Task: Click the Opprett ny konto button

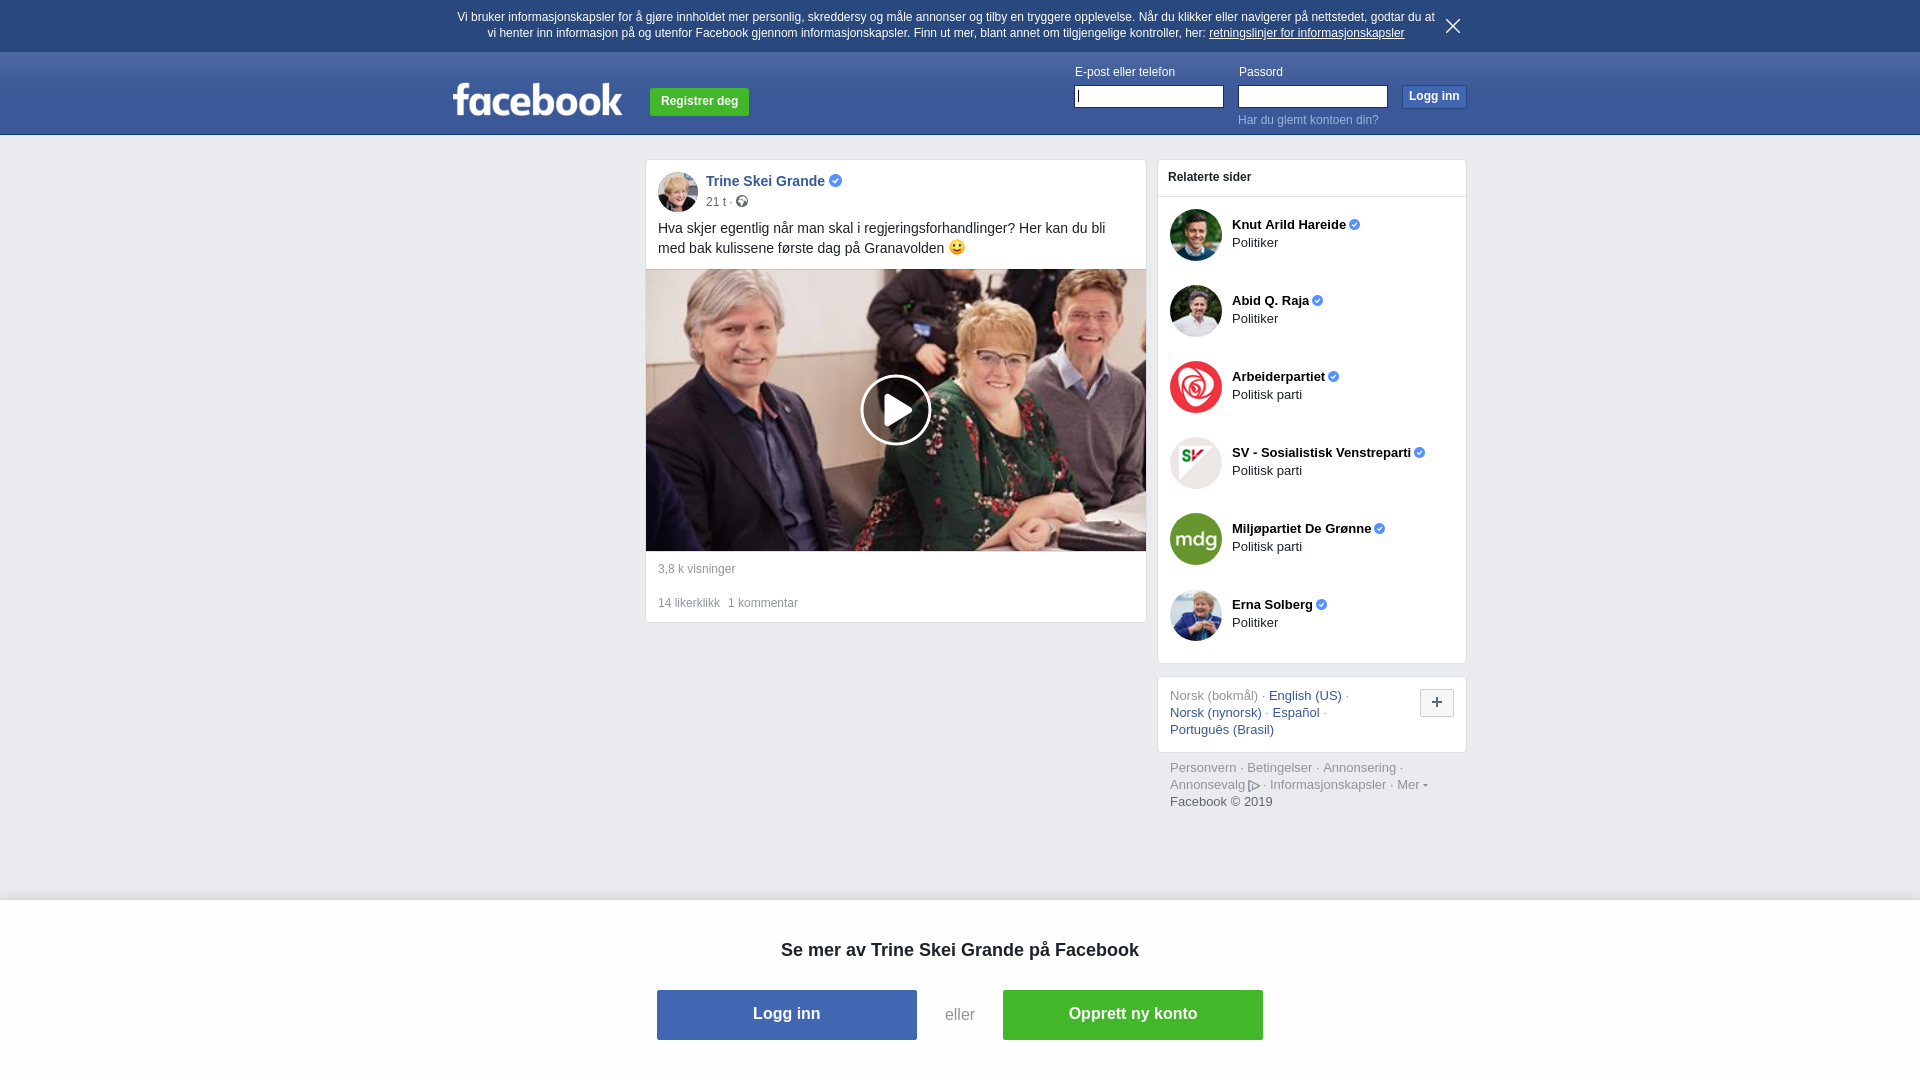Action: [1133, 1015]
